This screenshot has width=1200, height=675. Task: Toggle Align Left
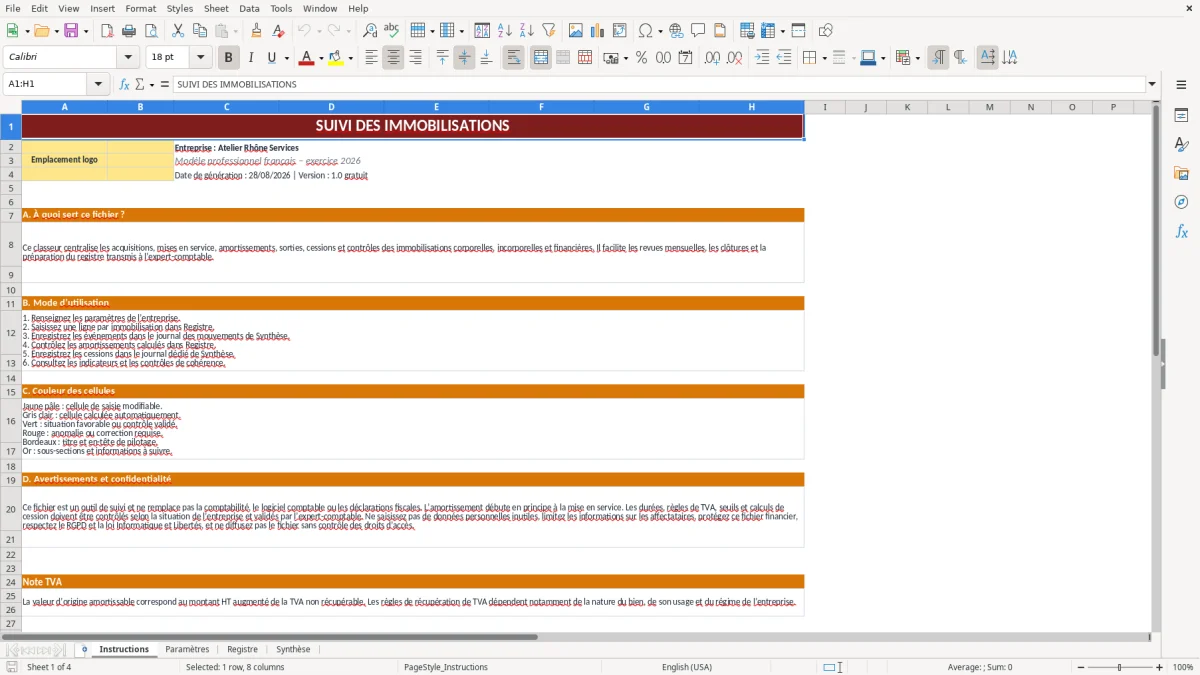372,58
